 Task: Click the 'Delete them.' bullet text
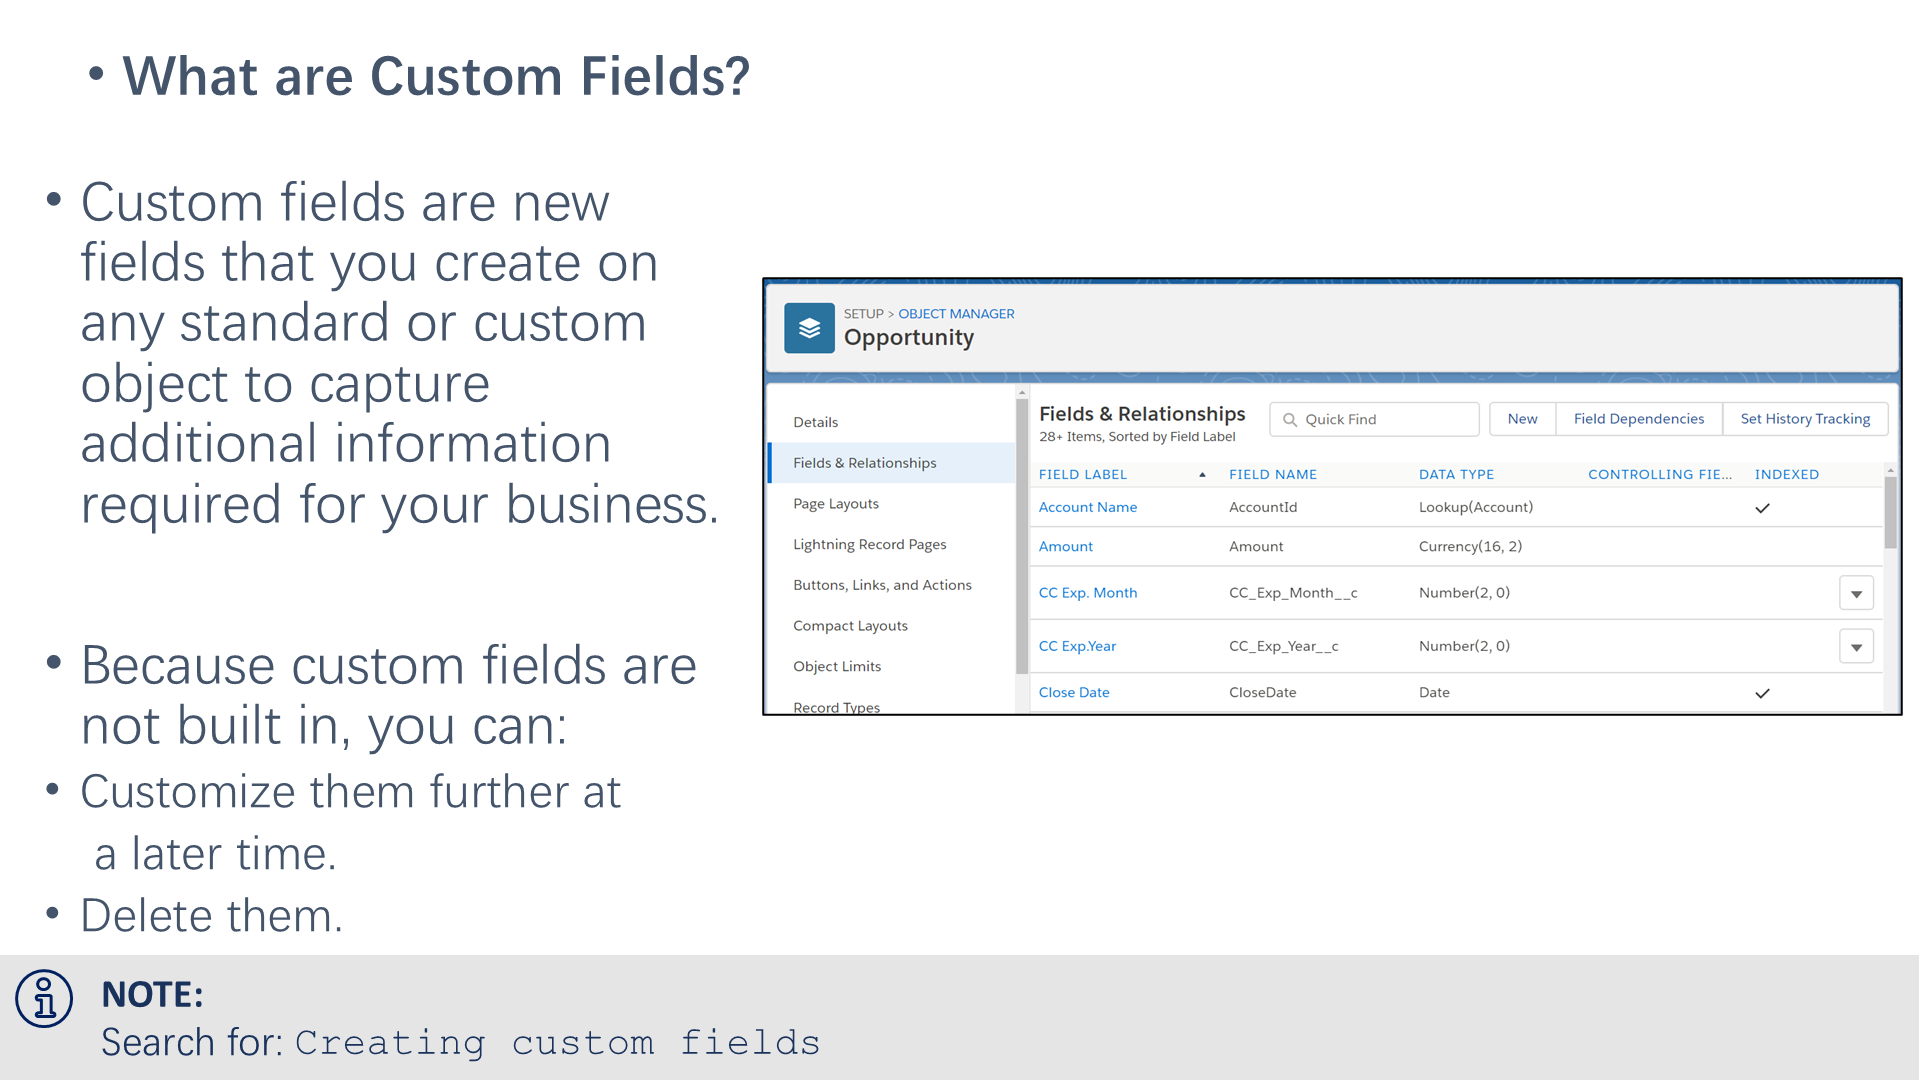(x=211, y=916)
